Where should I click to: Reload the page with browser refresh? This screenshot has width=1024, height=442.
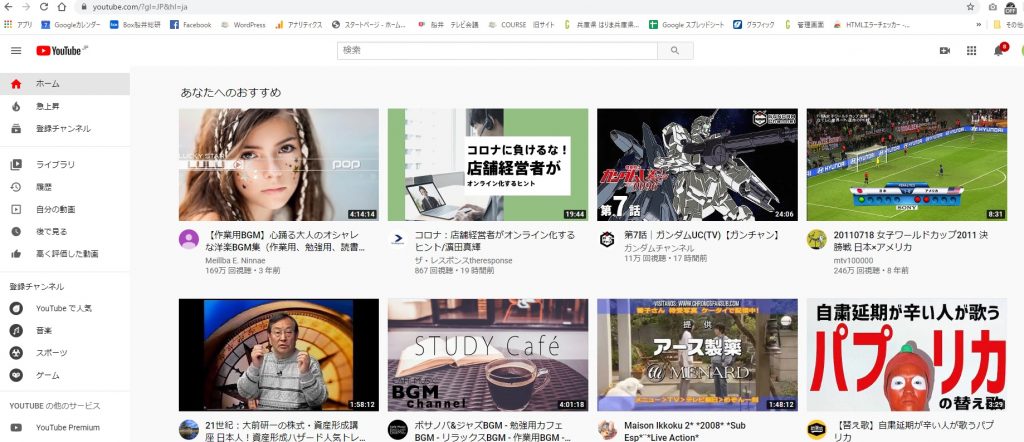(x=44, y=7)
